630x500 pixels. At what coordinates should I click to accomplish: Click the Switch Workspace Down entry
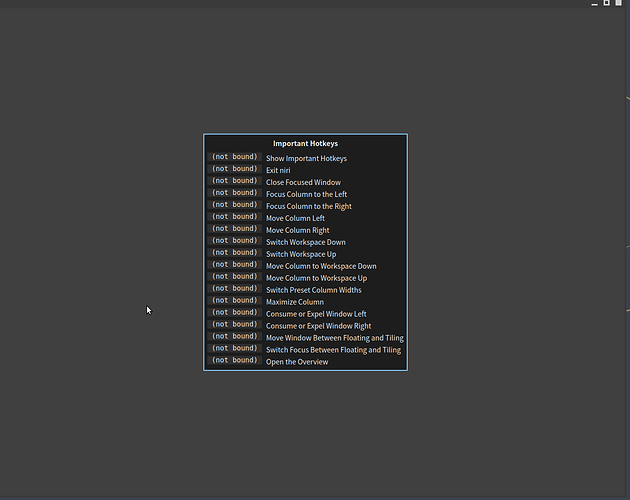coord(306,242)
